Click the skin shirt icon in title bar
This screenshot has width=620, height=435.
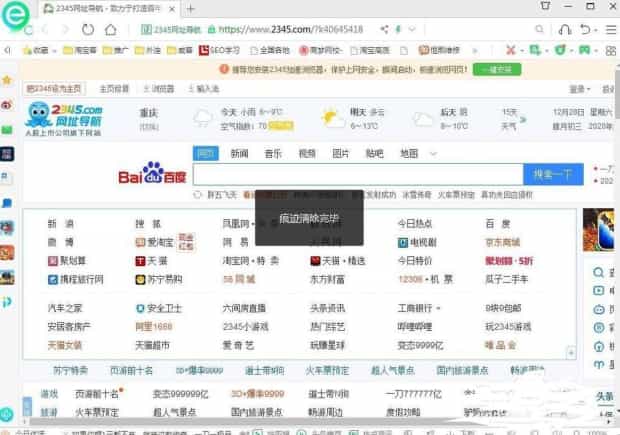coord(545,6)
